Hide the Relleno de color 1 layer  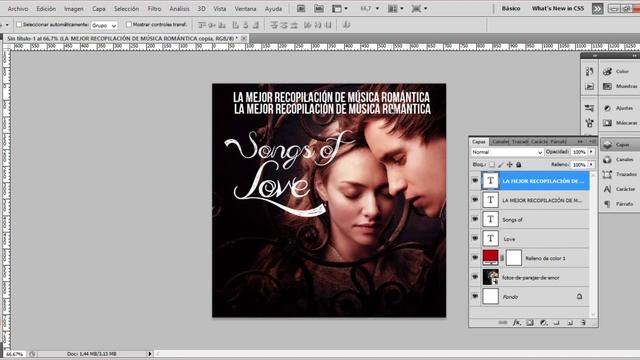pos(475,258)
